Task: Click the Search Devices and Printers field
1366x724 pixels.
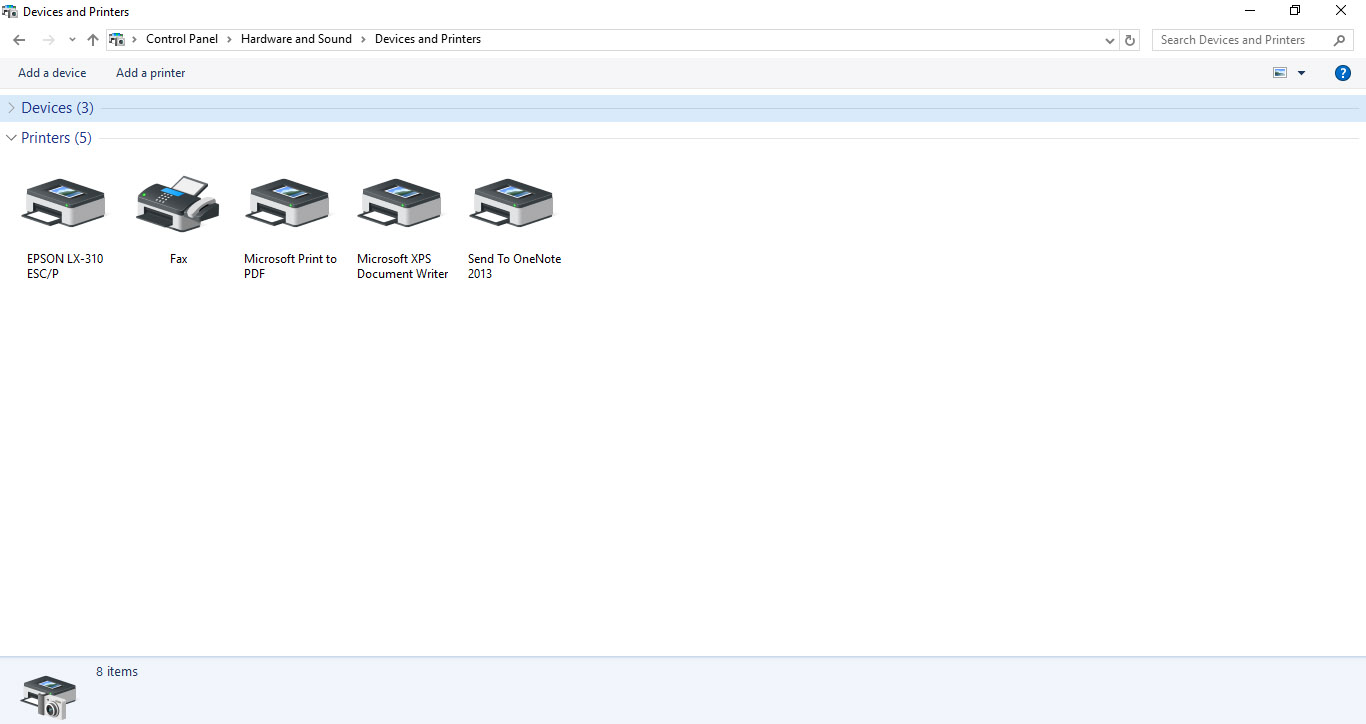Action: (x=1253, y=40)
